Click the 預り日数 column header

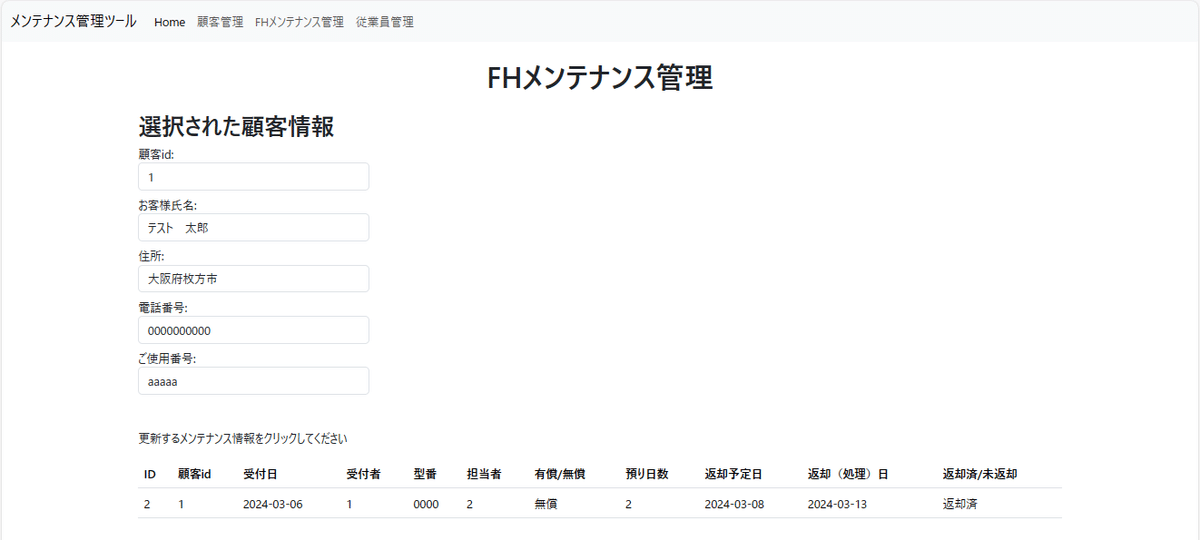tap(647, 474)
